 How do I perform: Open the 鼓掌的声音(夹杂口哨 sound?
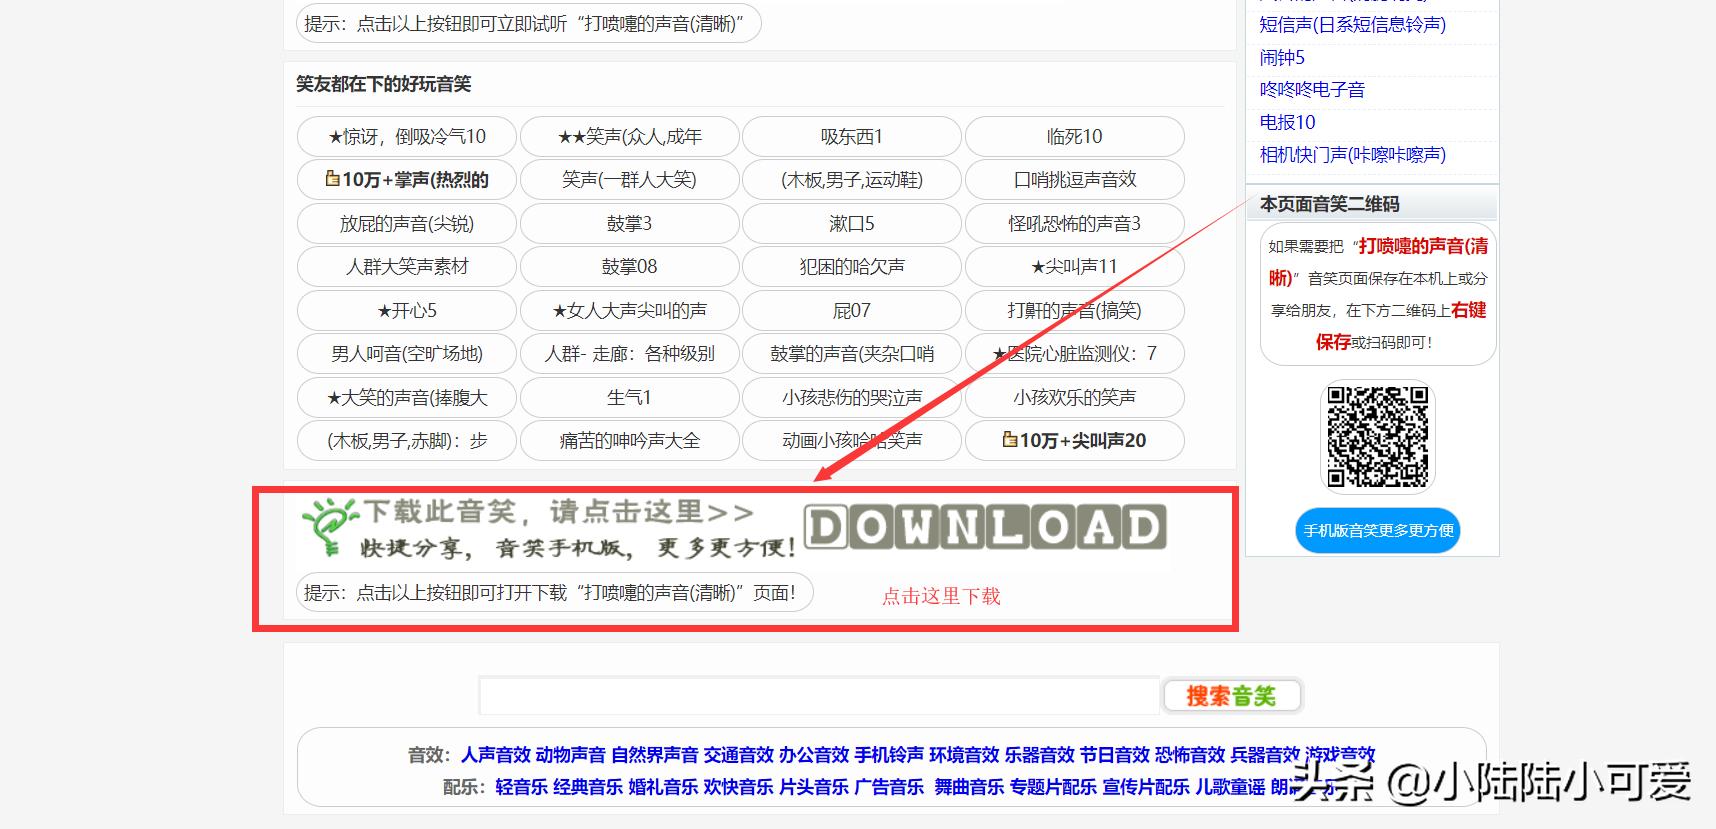pos(852,354)
